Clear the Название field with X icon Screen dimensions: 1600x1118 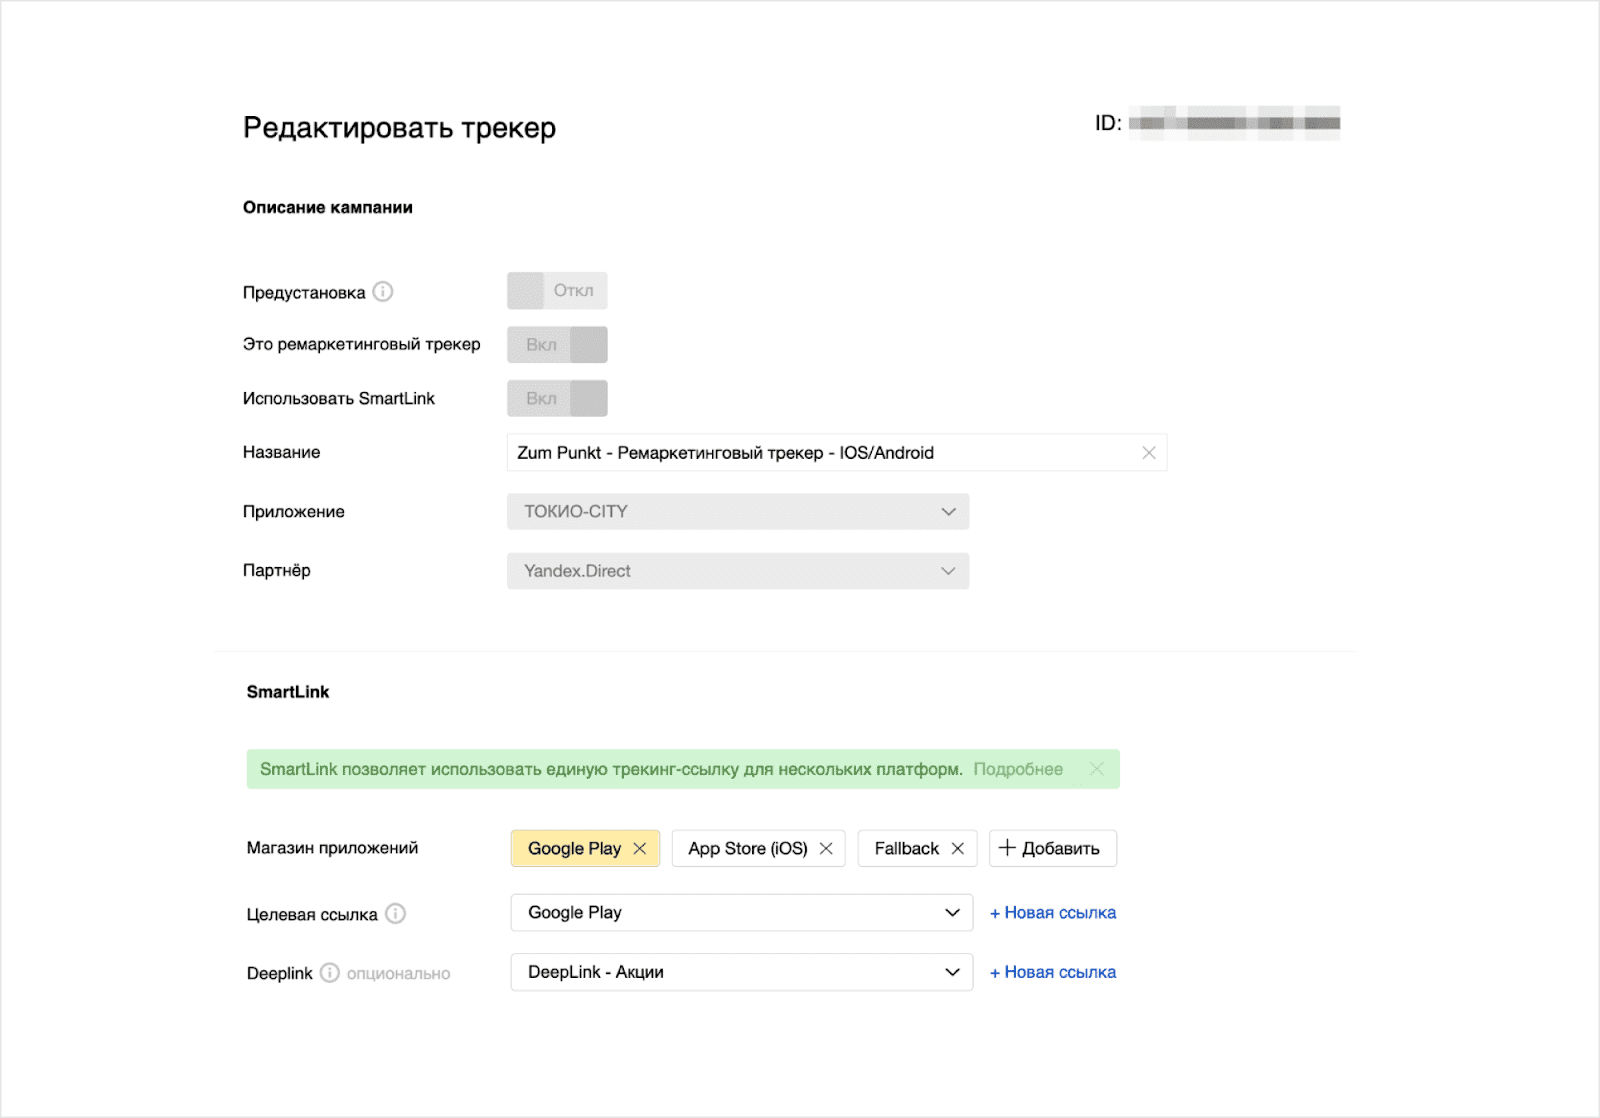[1149, 453]
